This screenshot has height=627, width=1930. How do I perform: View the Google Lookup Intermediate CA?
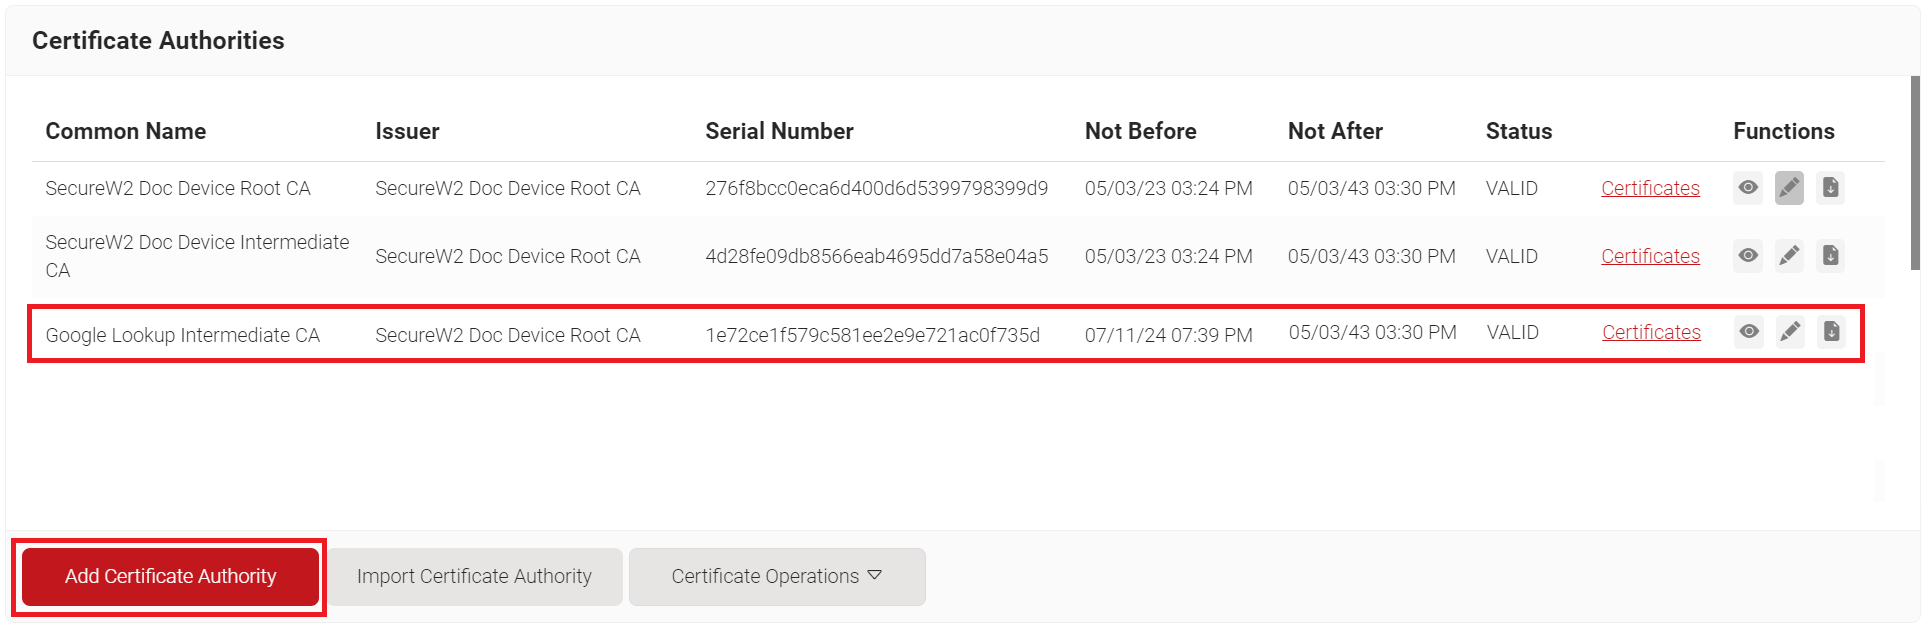coord(1748,332)
